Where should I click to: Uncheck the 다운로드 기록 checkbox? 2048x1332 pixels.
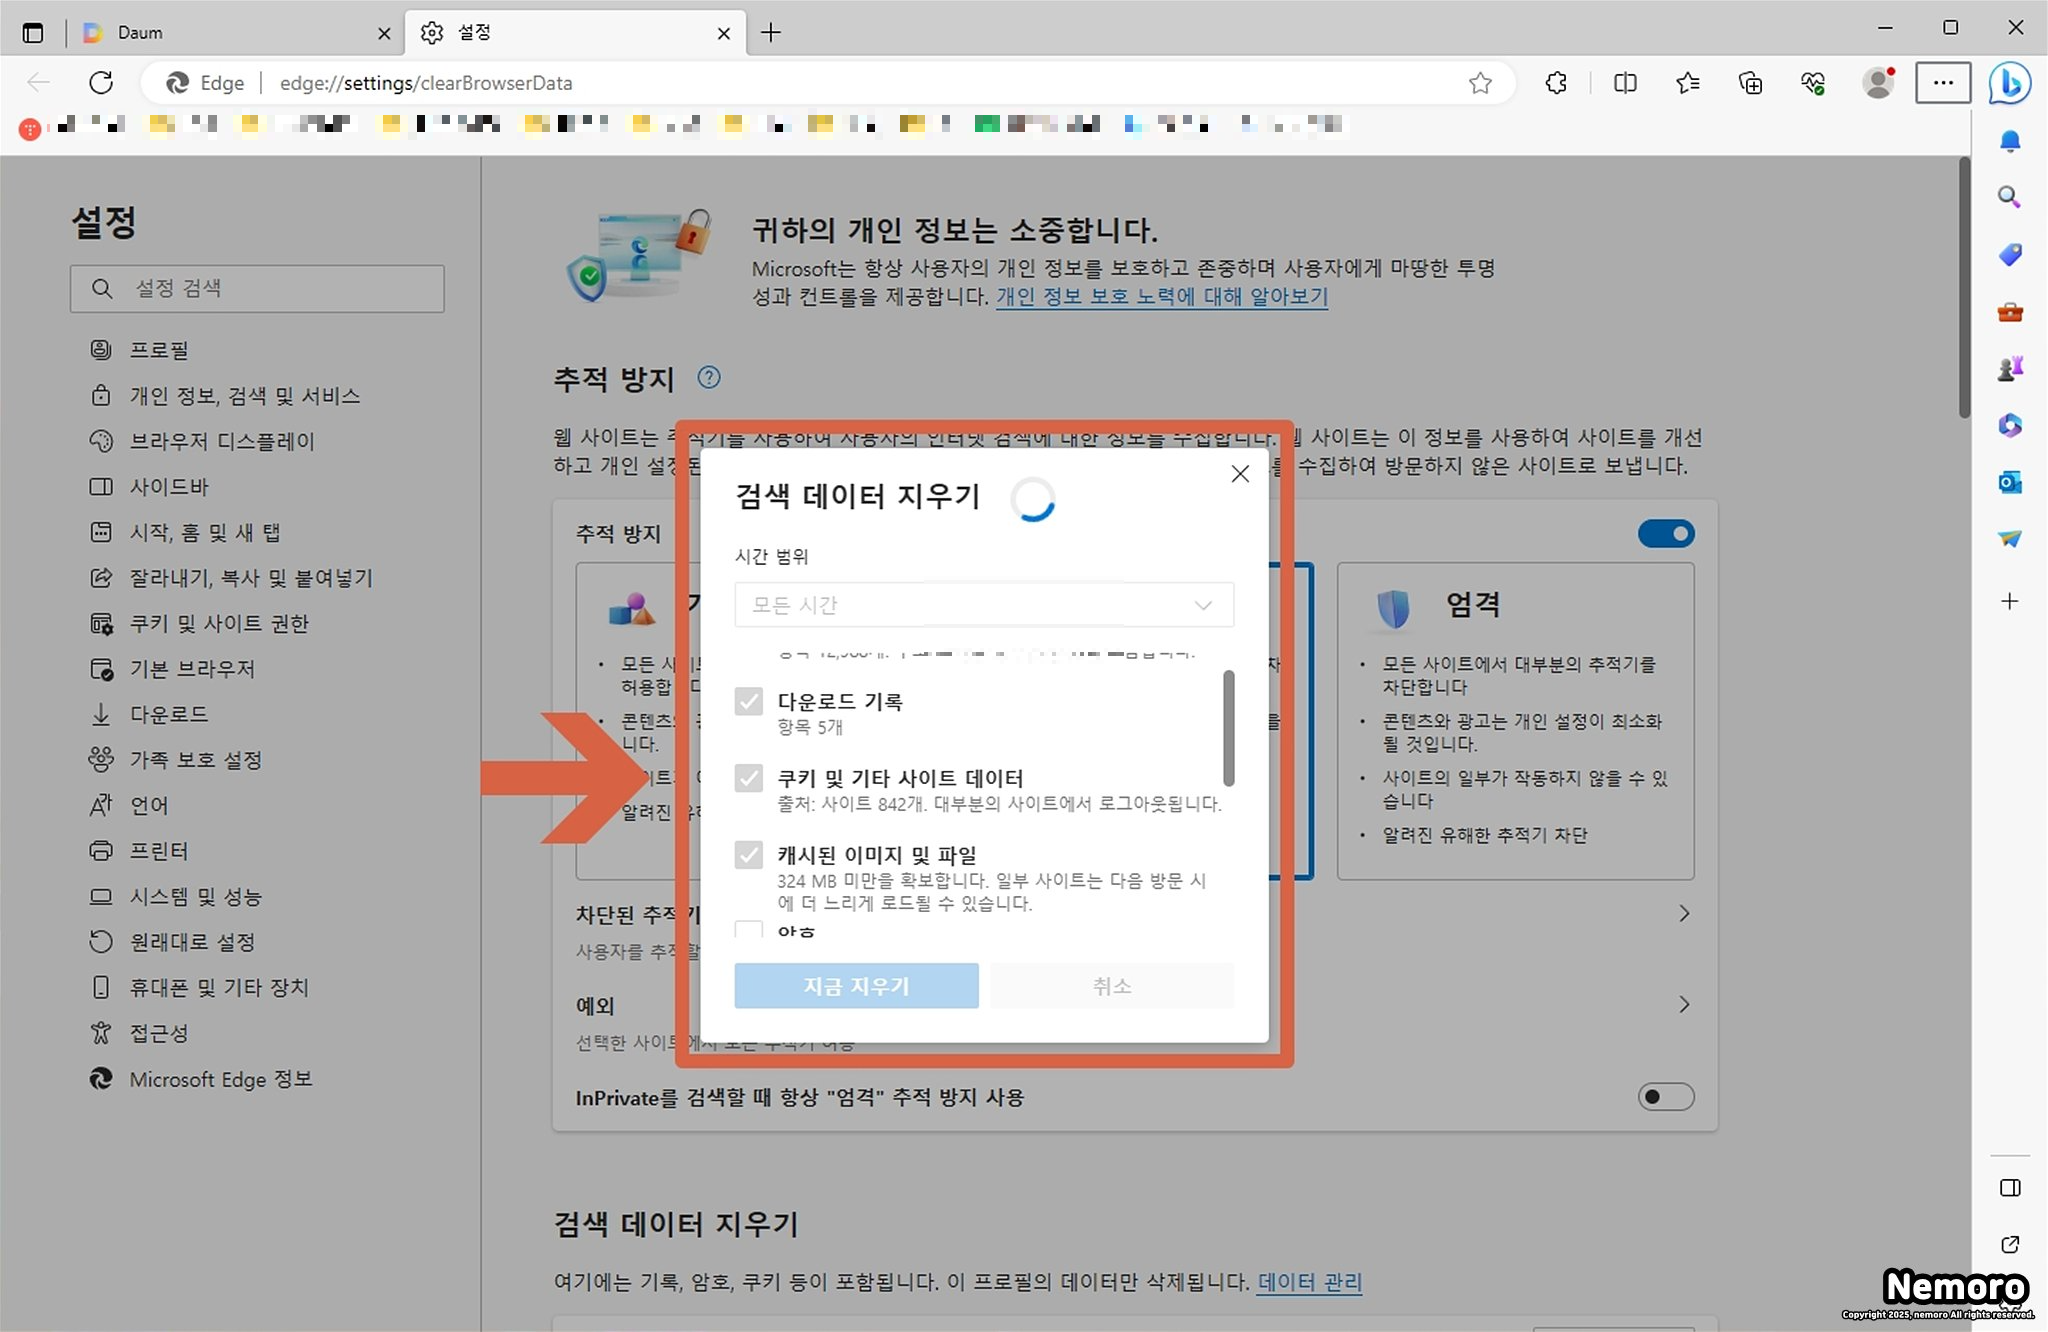[749, 701]
